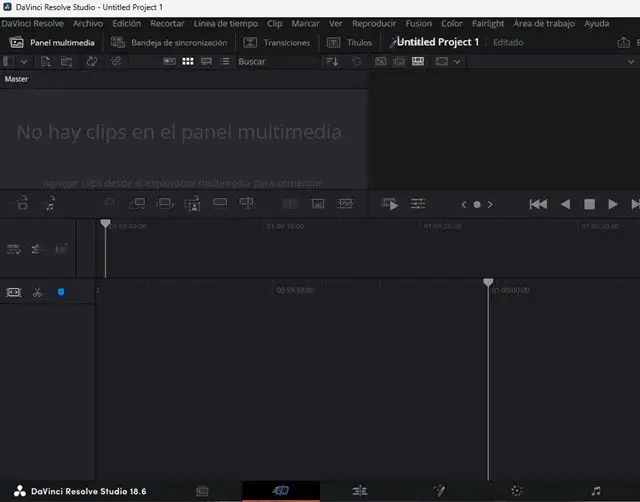
Task: Select the razor split clip scissors icon
Action: coord(38,292)
